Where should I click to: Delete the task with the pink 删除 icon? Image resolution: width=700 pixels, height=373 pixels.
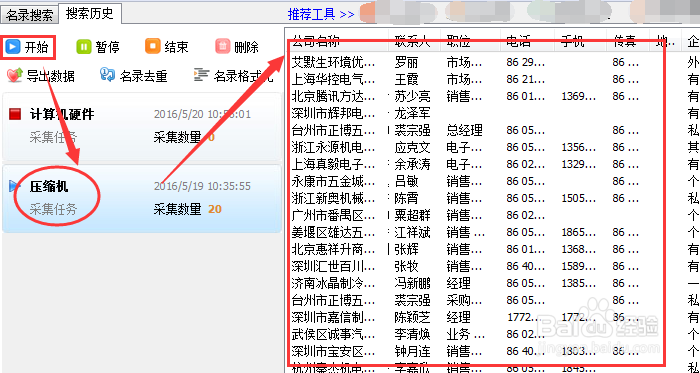tap(222, 46)
